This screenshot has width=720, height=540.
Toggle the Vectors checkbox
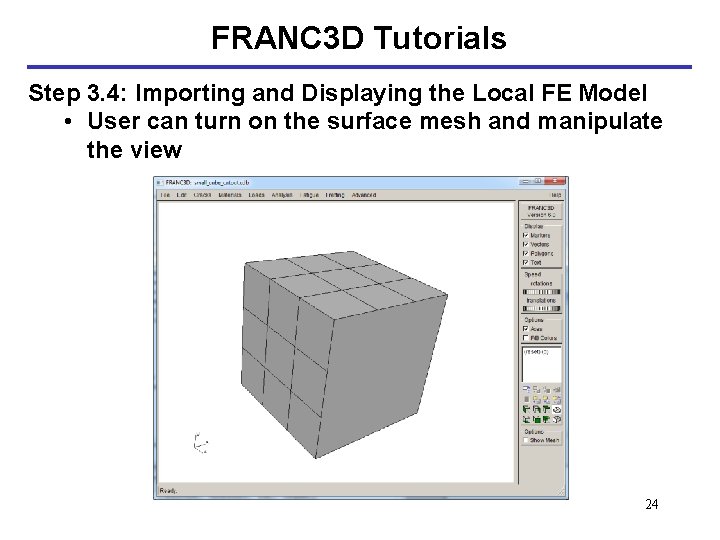526,244
